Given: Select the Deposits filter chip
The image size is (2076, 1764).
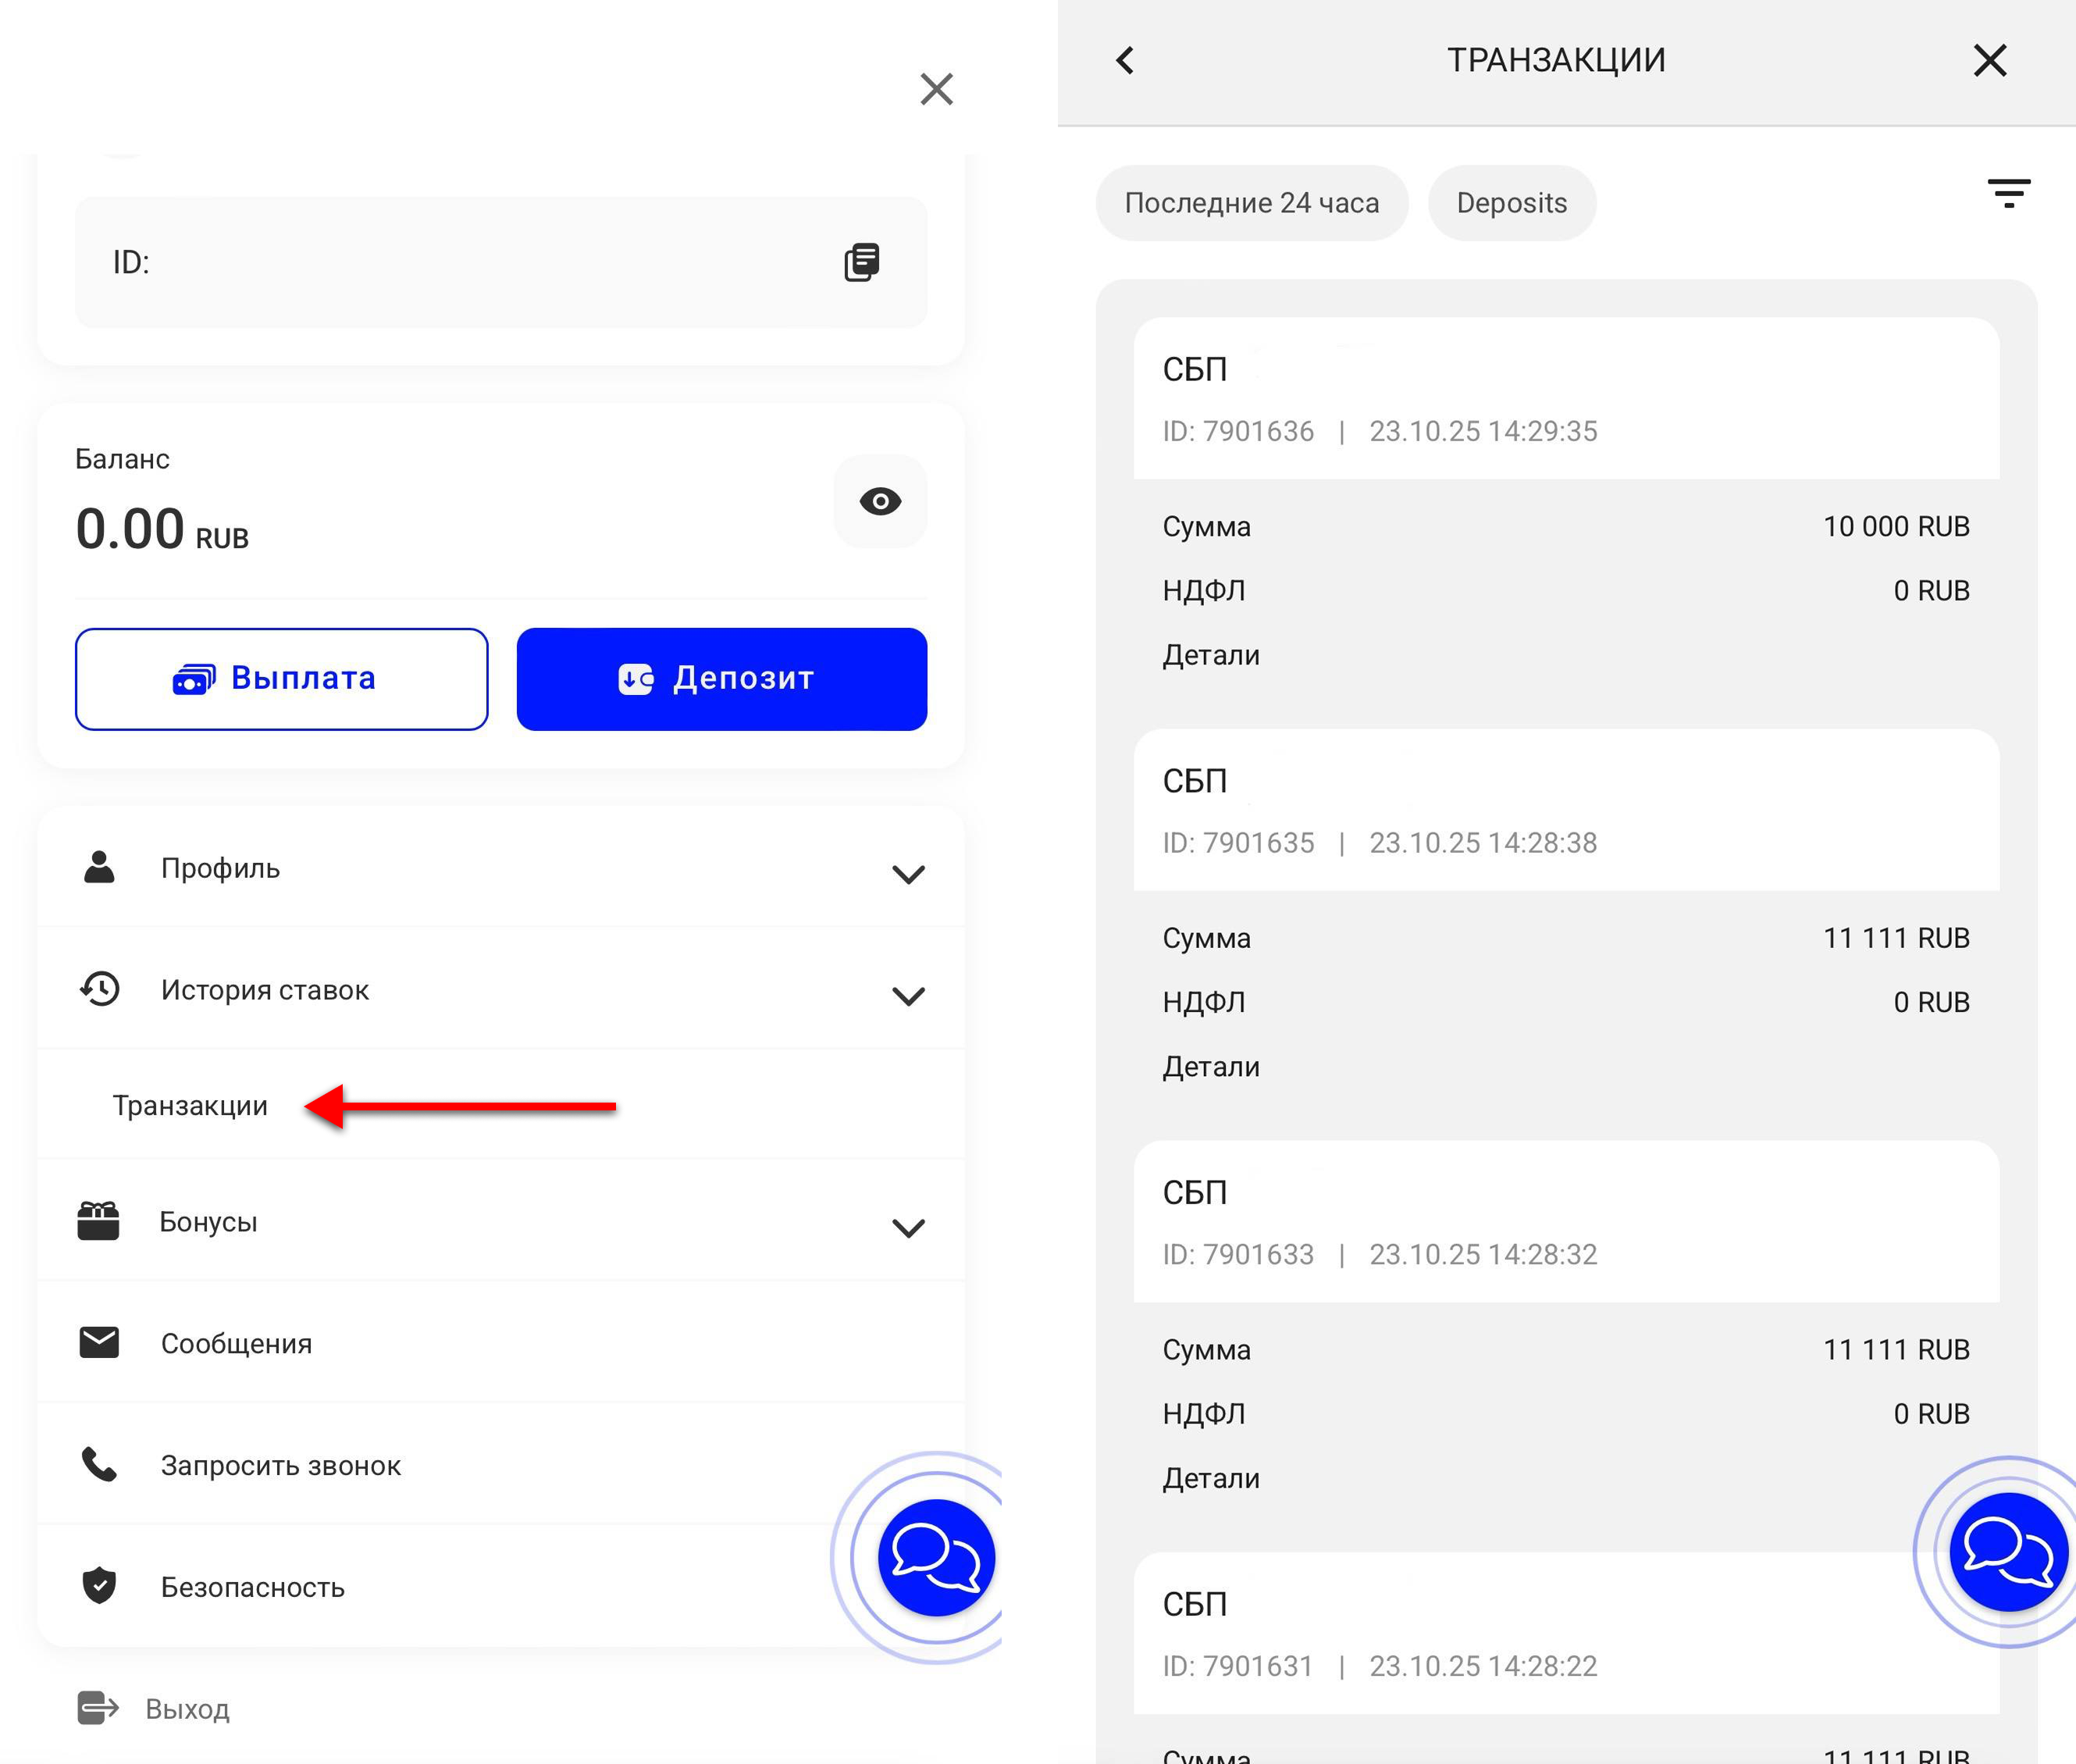Looking at the screenshot, I should [x=1511, y=203].
